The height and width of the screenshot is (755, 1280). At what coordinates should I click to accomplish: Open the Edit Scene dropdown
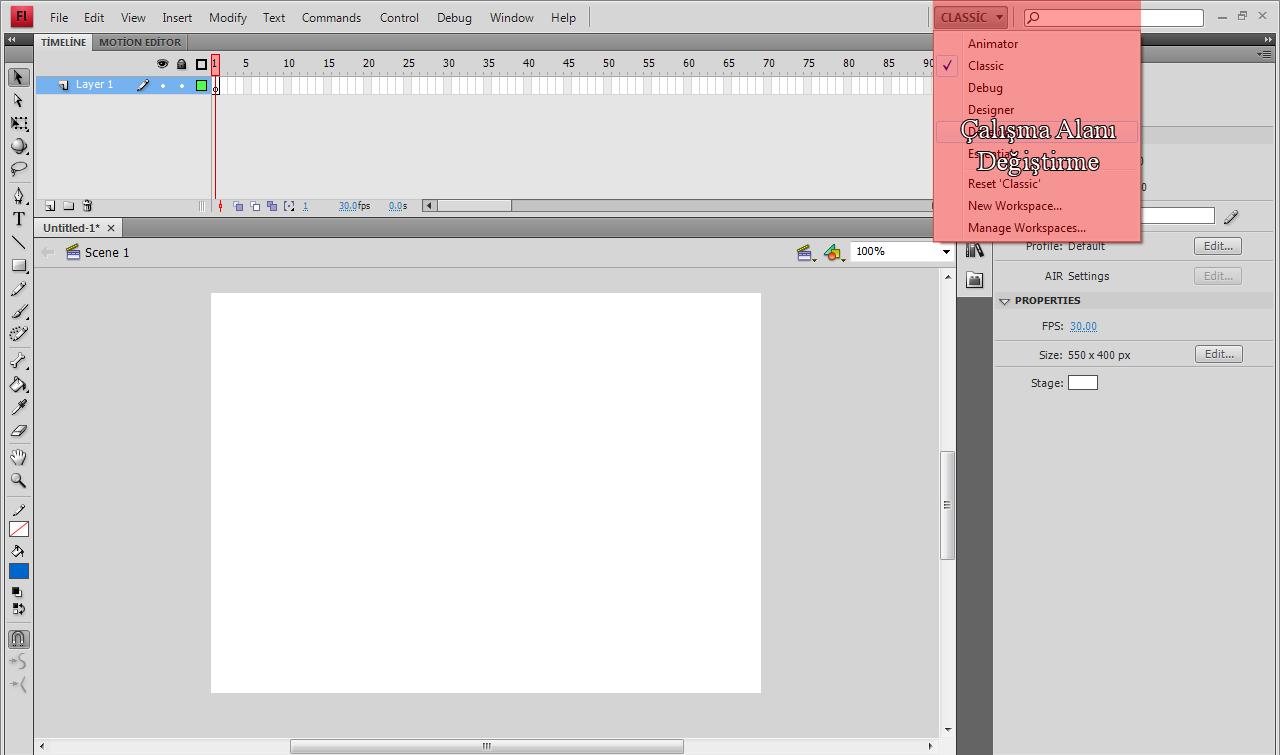[x=805, y=253]
